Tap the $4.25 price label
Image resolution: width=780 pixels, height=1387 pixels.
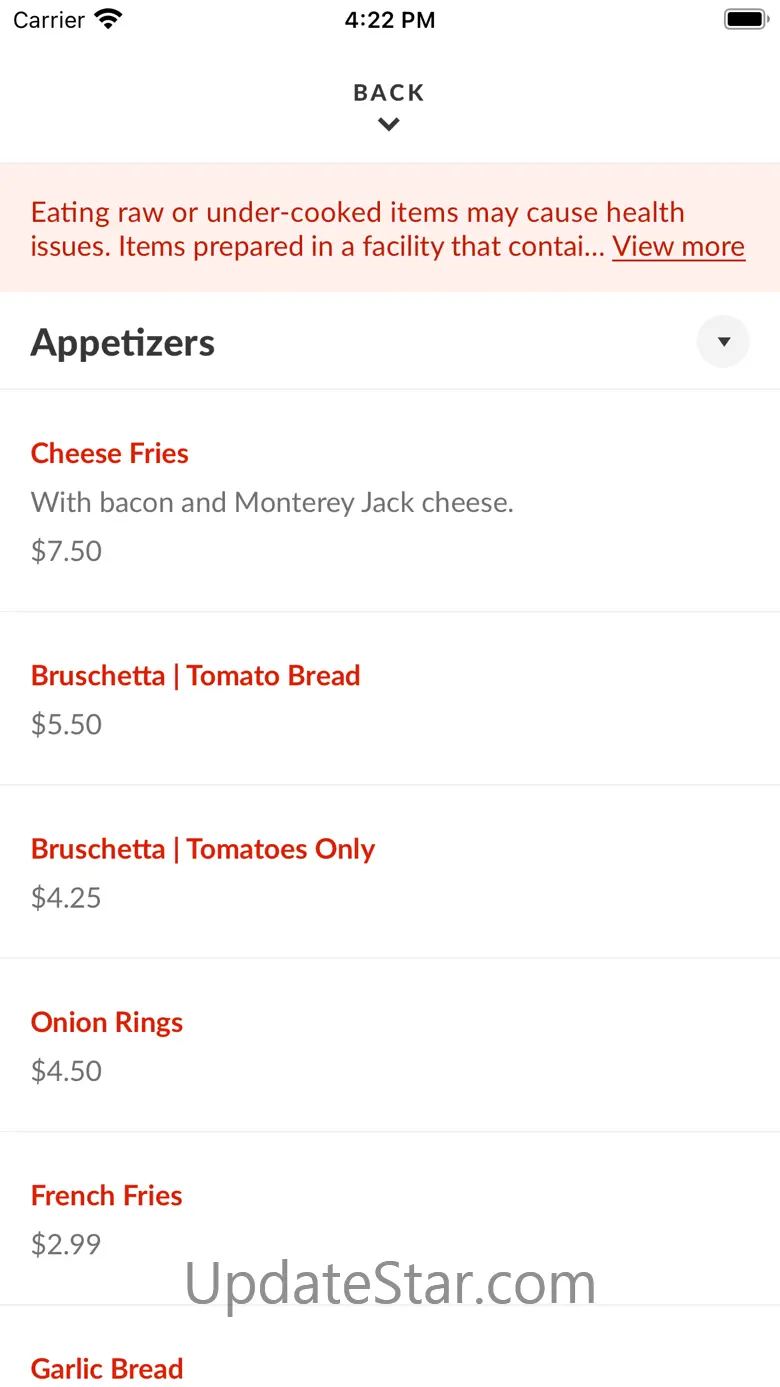click(x=66, y=897)
